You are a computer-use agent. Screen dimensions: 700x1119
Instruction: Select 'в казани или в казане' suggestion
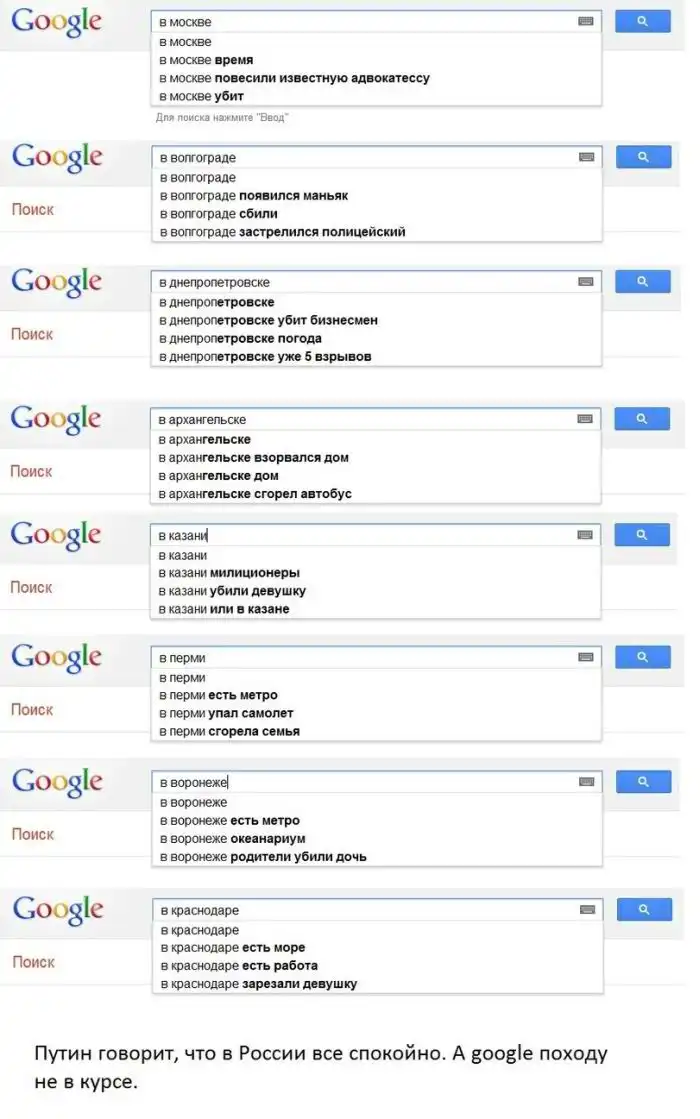click(x=224, y=609)
